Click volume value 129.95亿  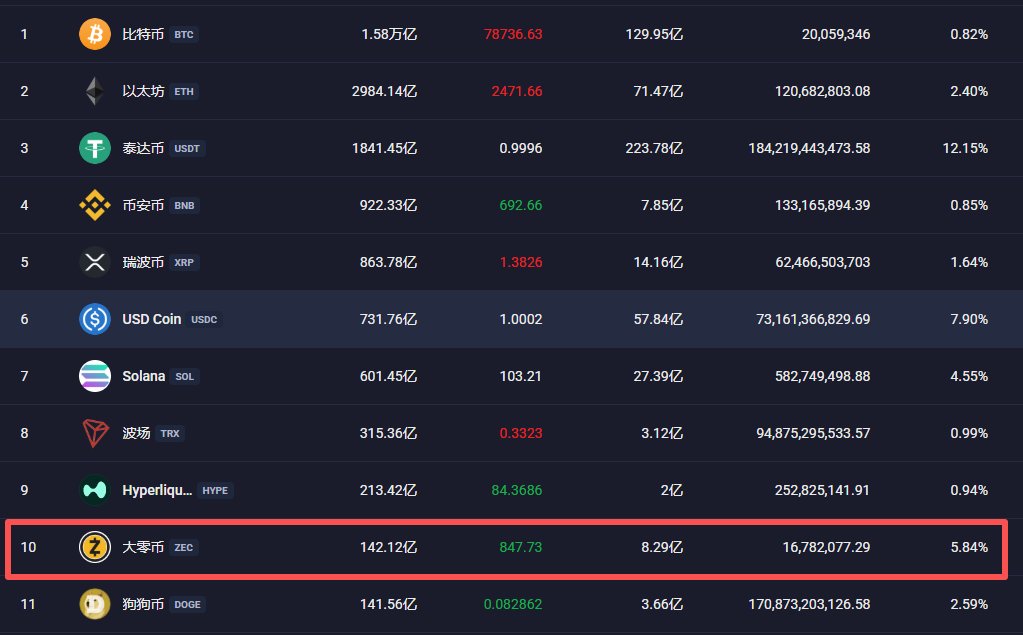click(654, 34)
